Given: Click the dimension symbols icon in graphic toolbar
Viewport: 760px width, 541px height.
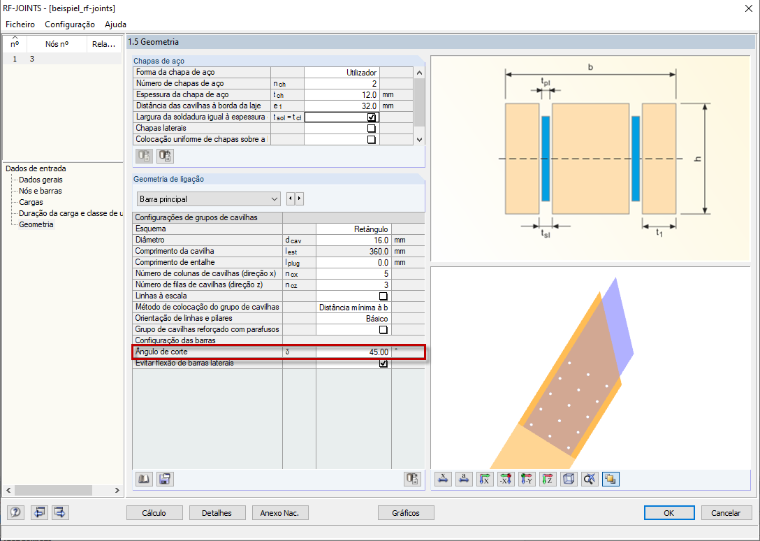Looking at the screenshot, I should click(x=443, y=479).
